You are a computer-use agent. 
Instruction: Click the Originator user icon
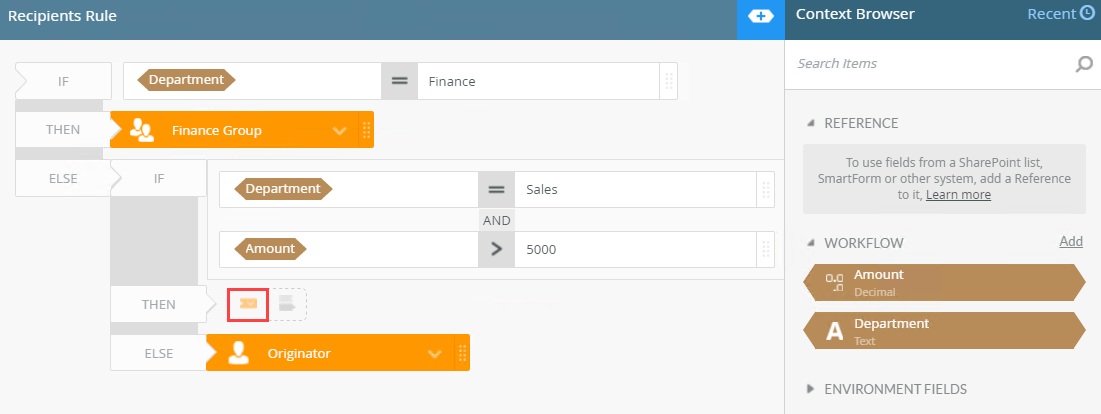238,353
